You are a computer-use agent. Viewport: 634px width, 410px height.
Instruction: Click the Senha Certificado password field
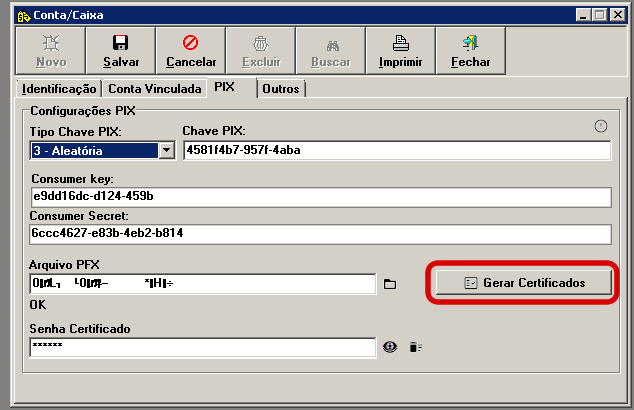202,347
